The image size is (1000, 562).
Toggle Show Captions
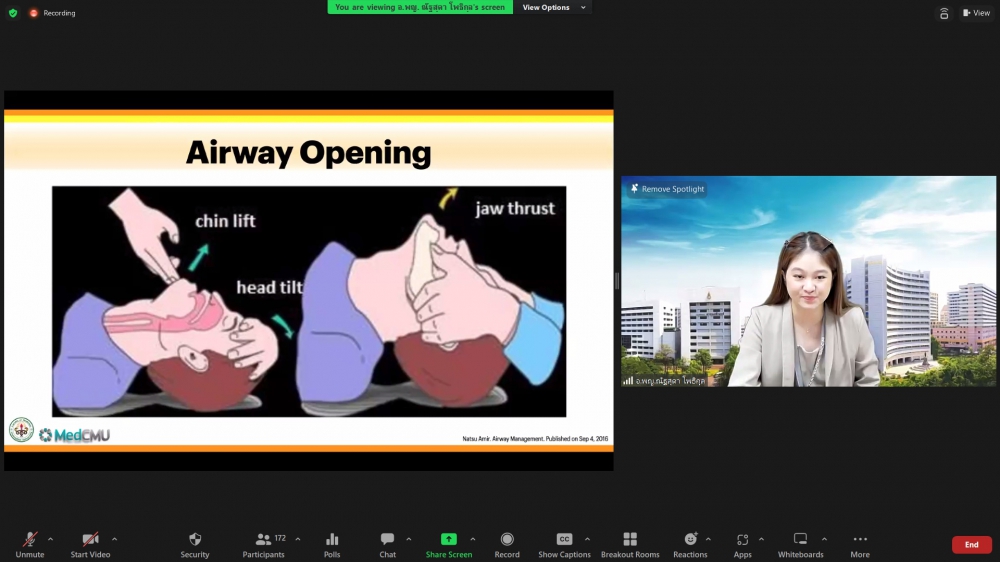point(564,540)
